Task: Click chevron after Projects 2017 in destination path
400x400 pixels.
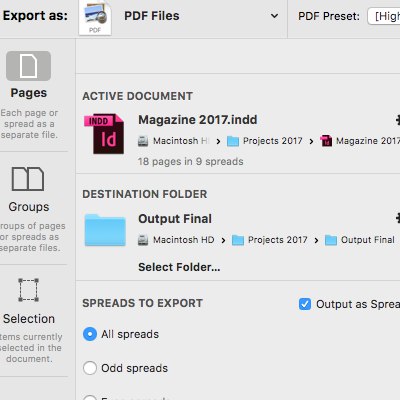Action: (316, 240)
